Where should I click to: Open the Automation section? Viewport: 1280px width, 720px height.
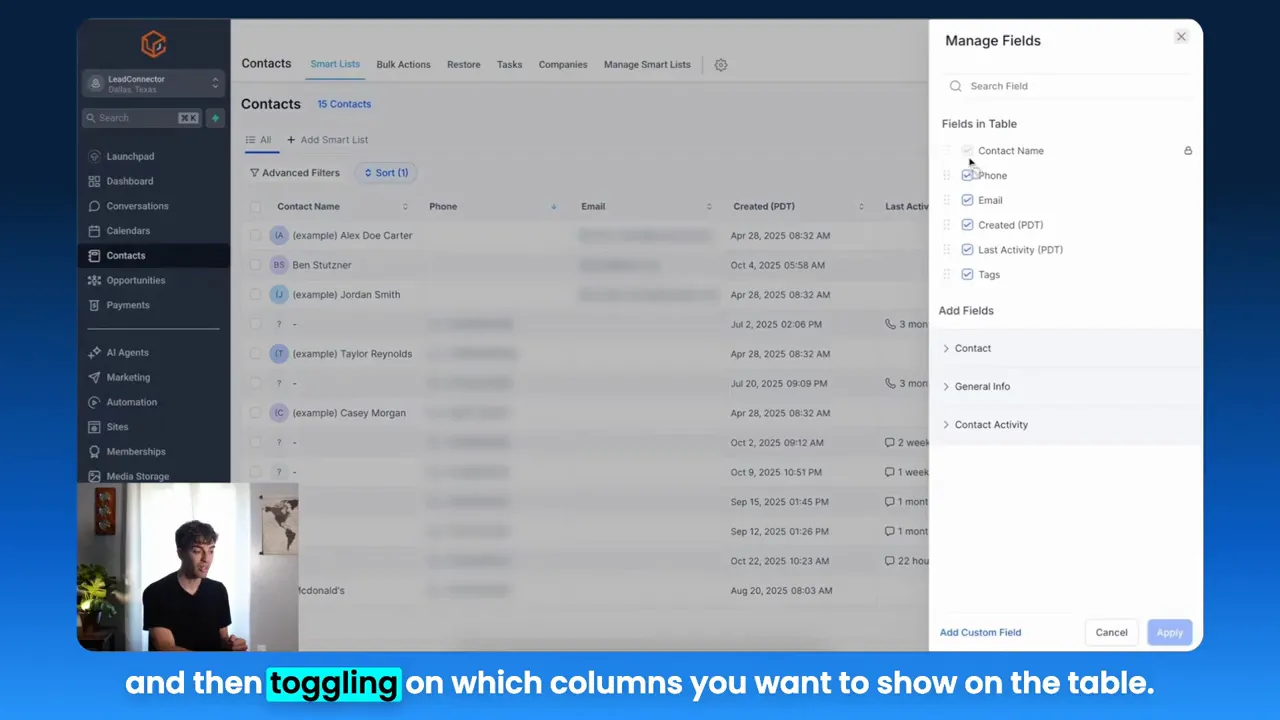[x=131, y=401]
